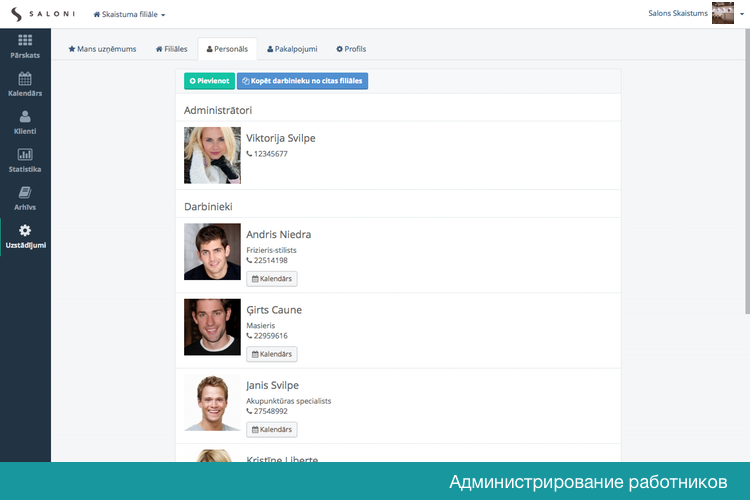Go to Klienti in the sidebar
The width and height of the screenshot is (750, 500).
(x=25, y=122)
